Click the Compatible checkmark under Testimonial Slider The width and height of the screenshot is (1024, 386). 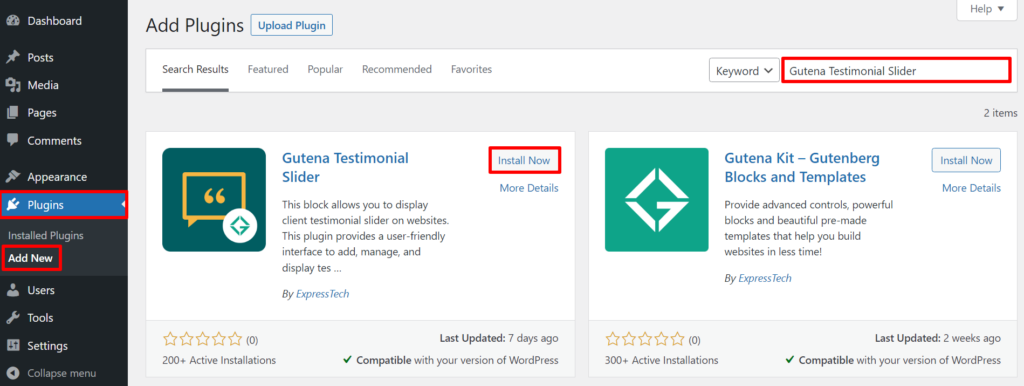[347, 360]
